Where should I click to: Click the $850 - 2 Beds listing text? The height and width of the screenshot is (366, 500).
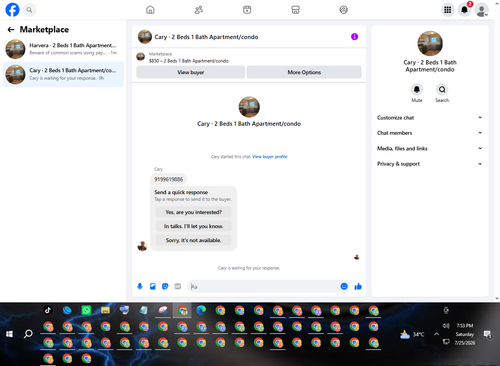(x=189, y=61)
